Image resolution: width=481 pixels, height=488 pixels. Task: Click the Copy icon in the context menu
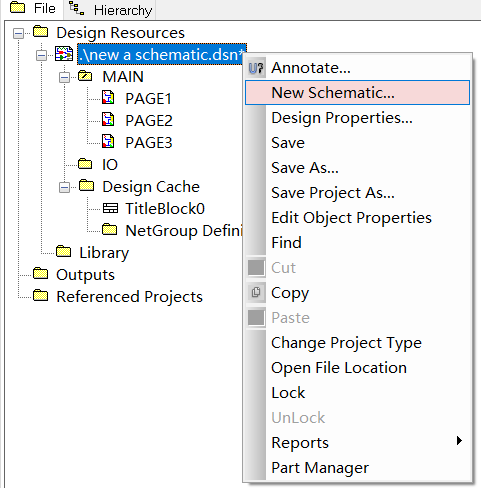[256, 292]
